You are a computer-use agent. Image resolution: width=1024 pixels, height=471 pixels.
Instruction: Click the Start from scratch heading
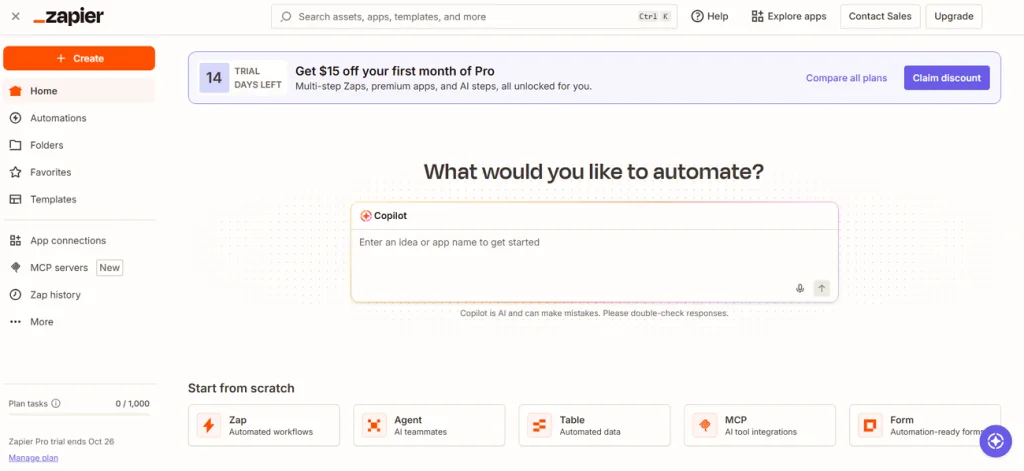pyautogui.click(x=241, y=388)
